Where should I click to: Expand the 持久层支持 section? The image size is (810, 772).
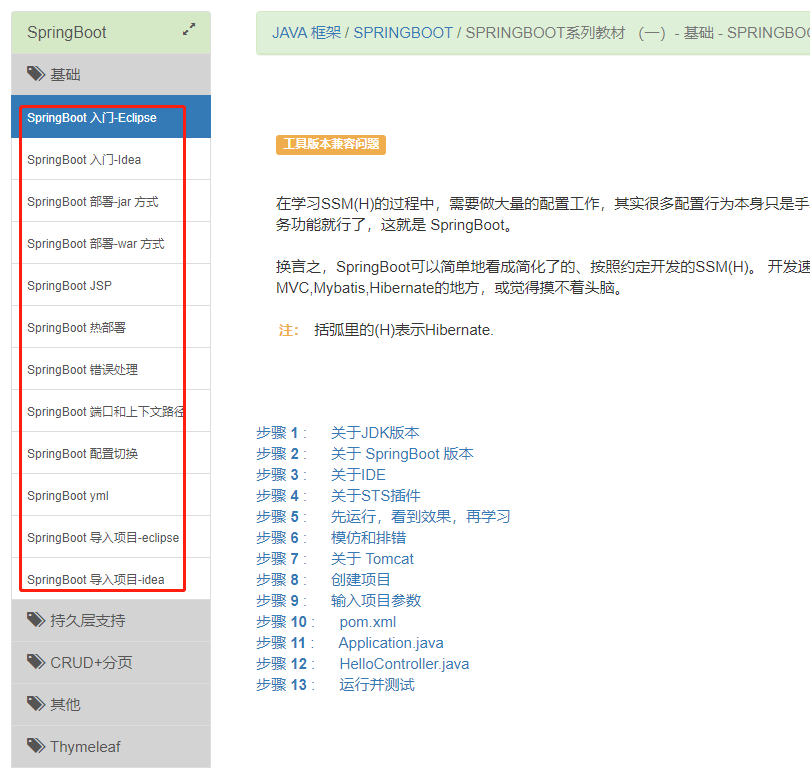111,620
